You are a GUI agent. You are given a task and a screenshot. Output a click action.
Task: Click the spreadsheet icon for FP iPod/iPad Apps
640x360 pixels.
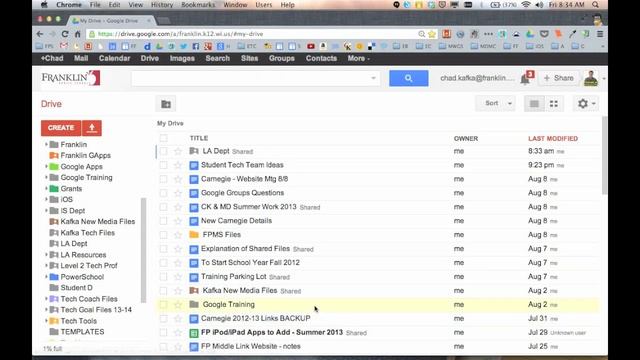pyautogui.click(x=194, y=333)
